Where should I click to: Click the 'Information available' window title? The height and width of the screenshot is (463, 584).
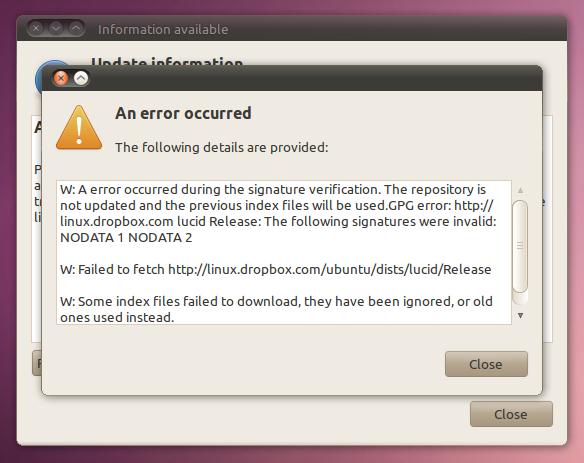(x=163, y=29)
